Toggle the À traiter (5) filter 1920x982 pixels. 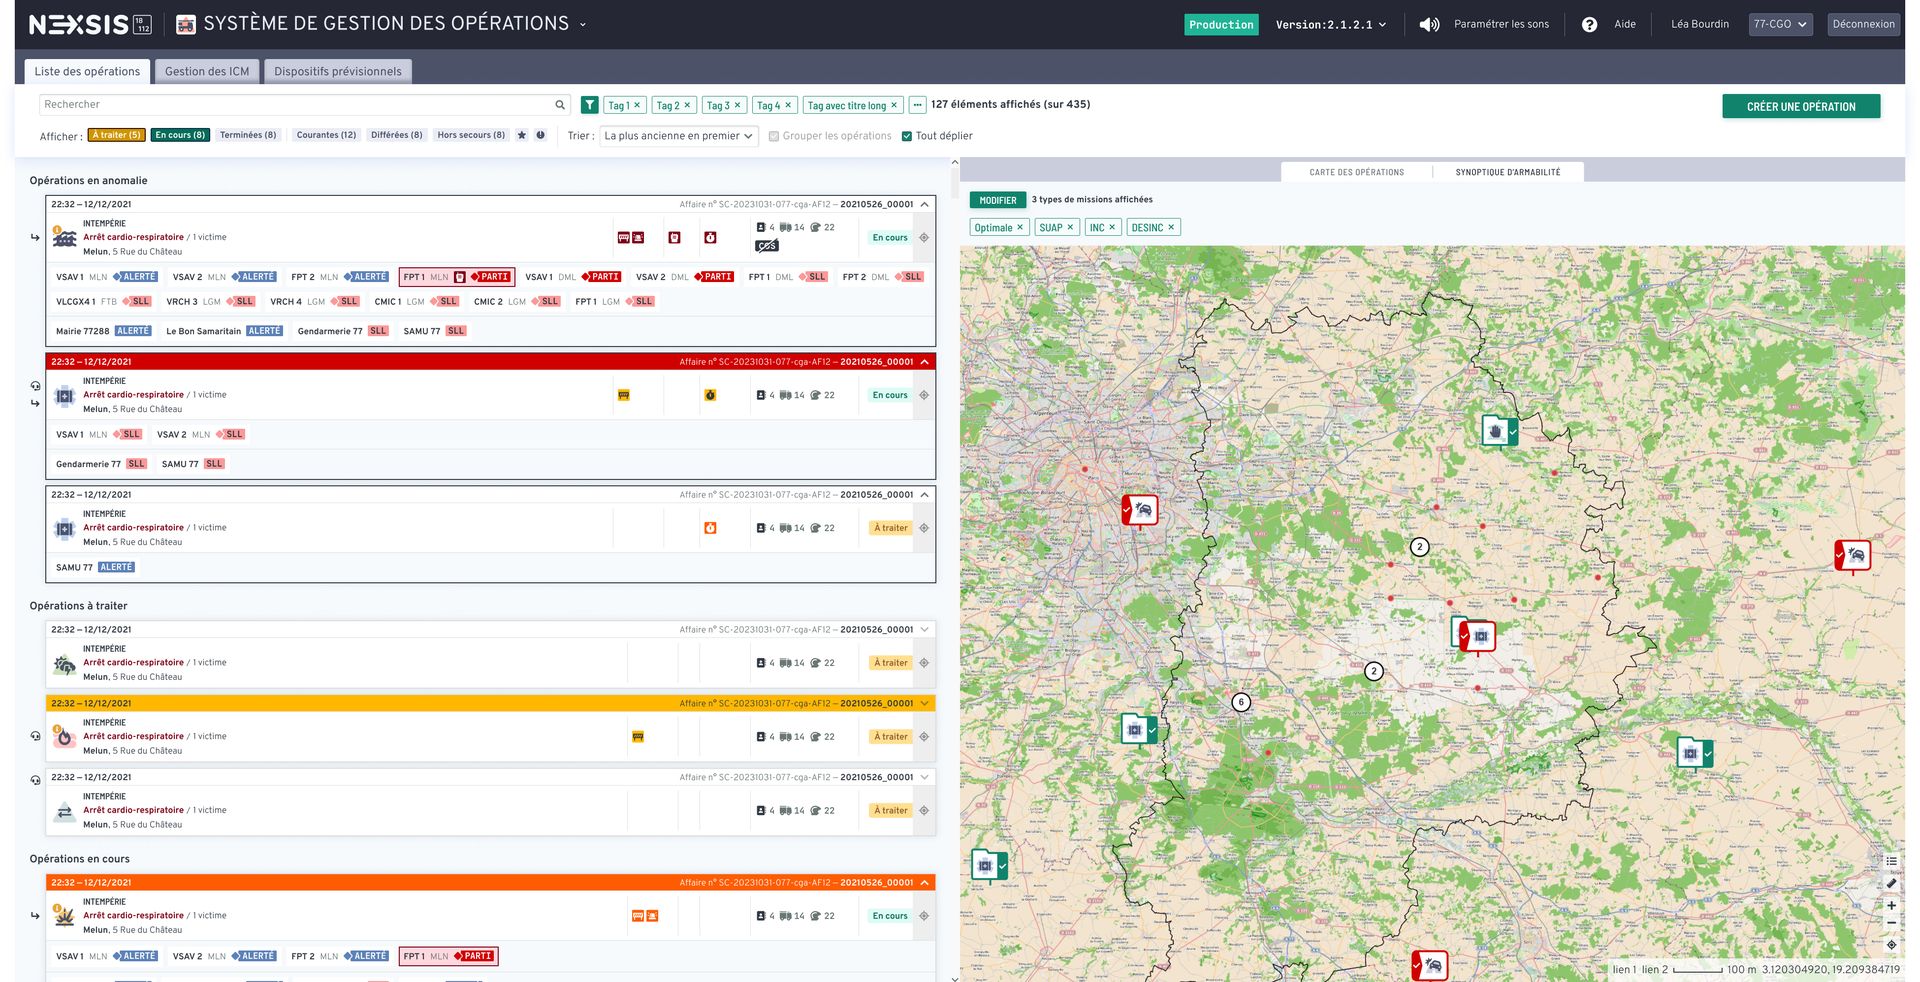[x=117, y=135]
